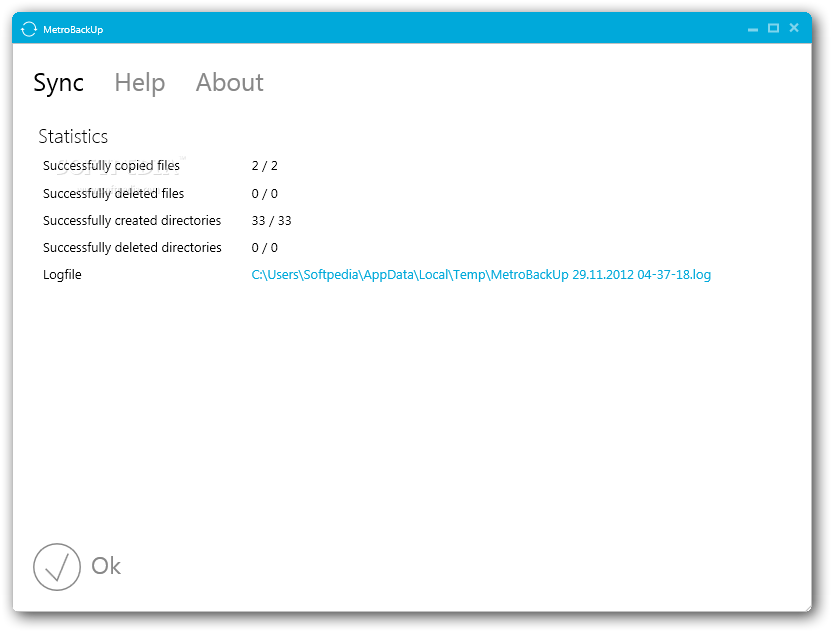Screen dimensions: 832x632
Task: Open the MetroBackUp logfile path link
Action: pos(481,275)
